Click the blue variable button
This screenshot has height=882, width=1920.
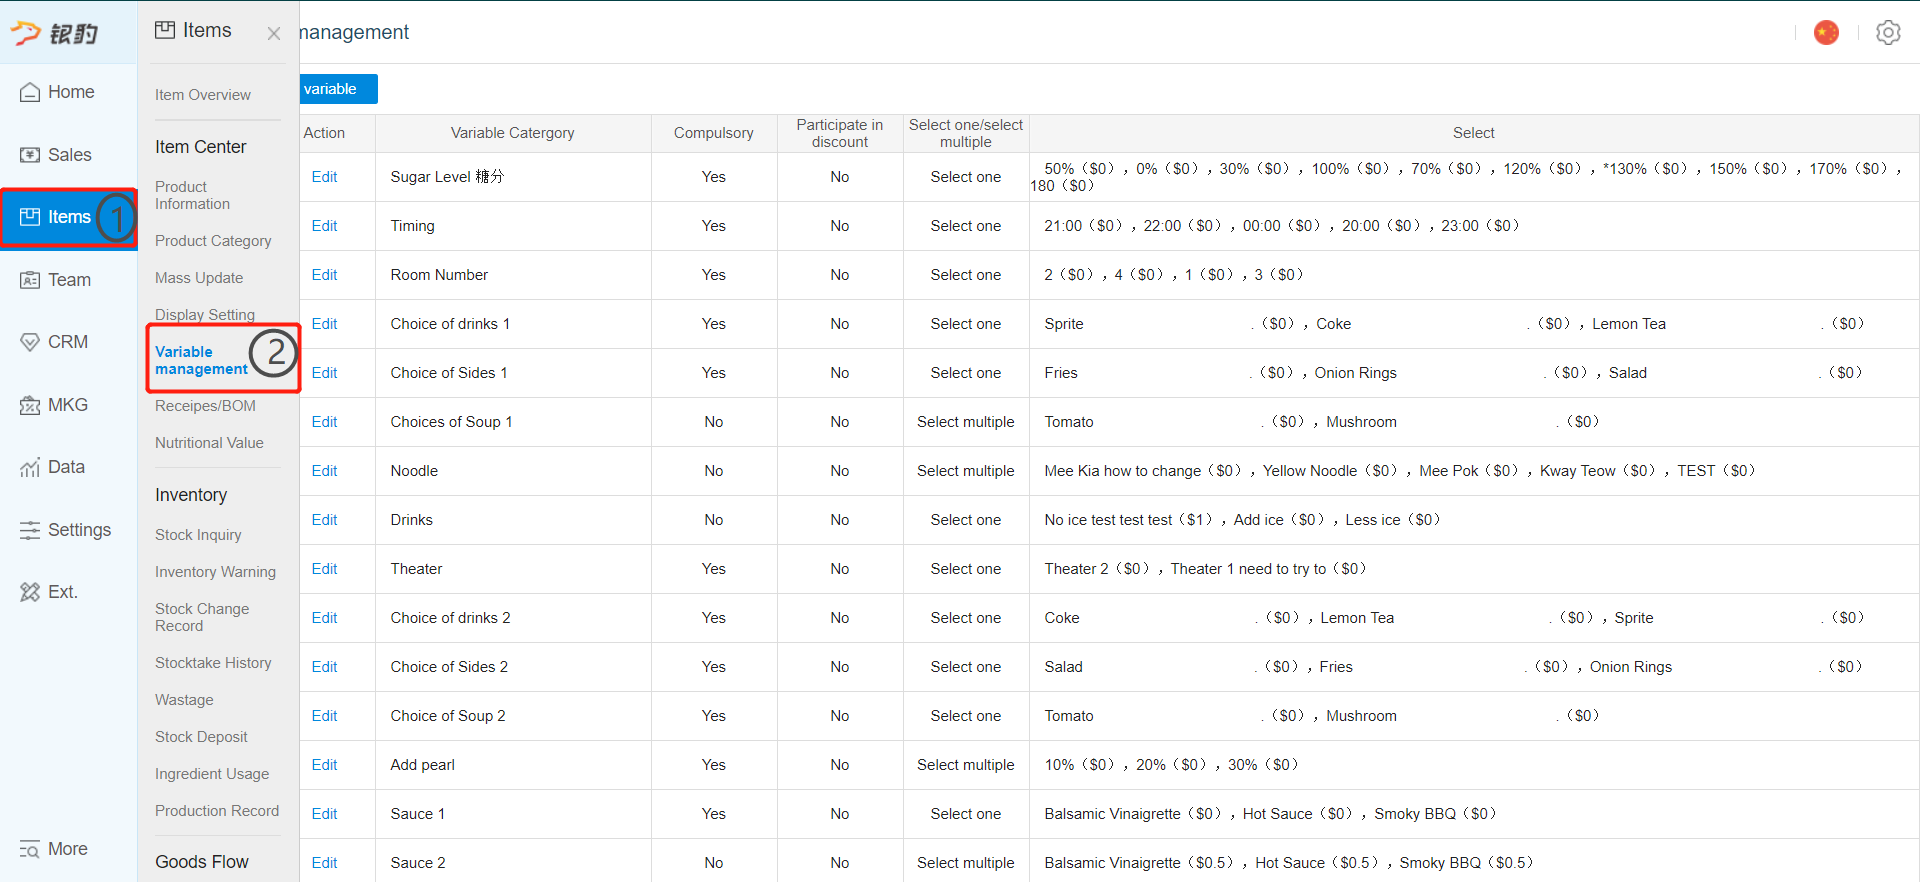338,89
